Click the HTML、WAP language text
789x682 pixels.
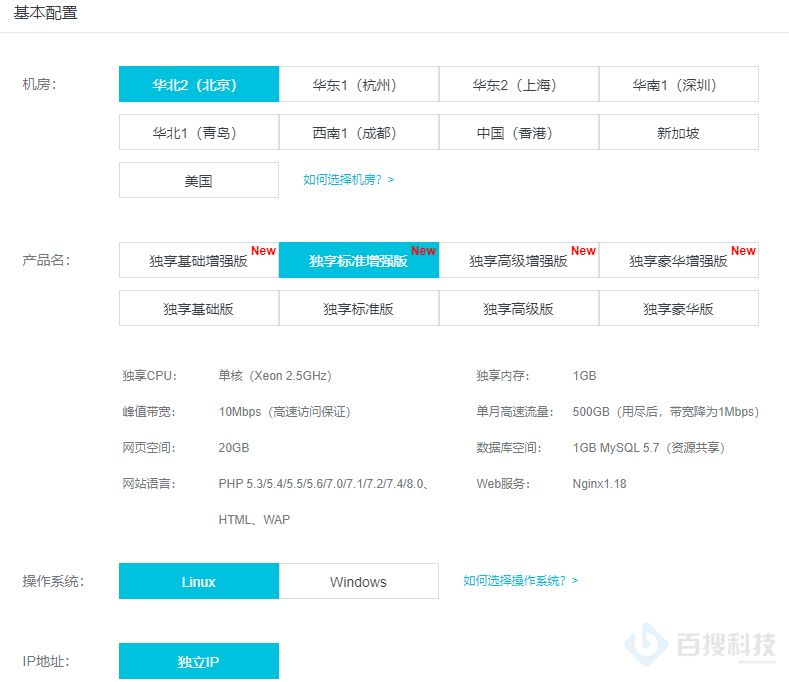(x=254, y=520)
